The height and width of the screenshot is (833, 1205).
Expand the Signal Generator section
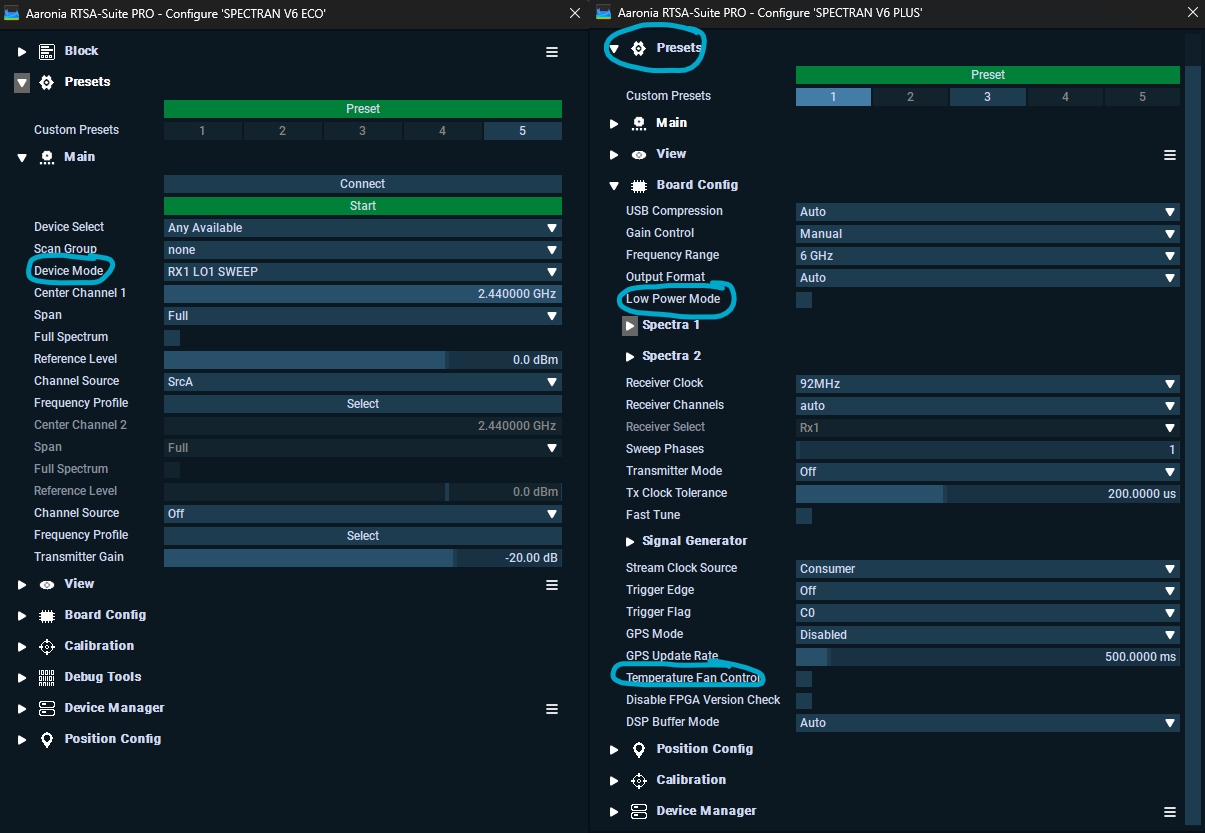[630, 541]
